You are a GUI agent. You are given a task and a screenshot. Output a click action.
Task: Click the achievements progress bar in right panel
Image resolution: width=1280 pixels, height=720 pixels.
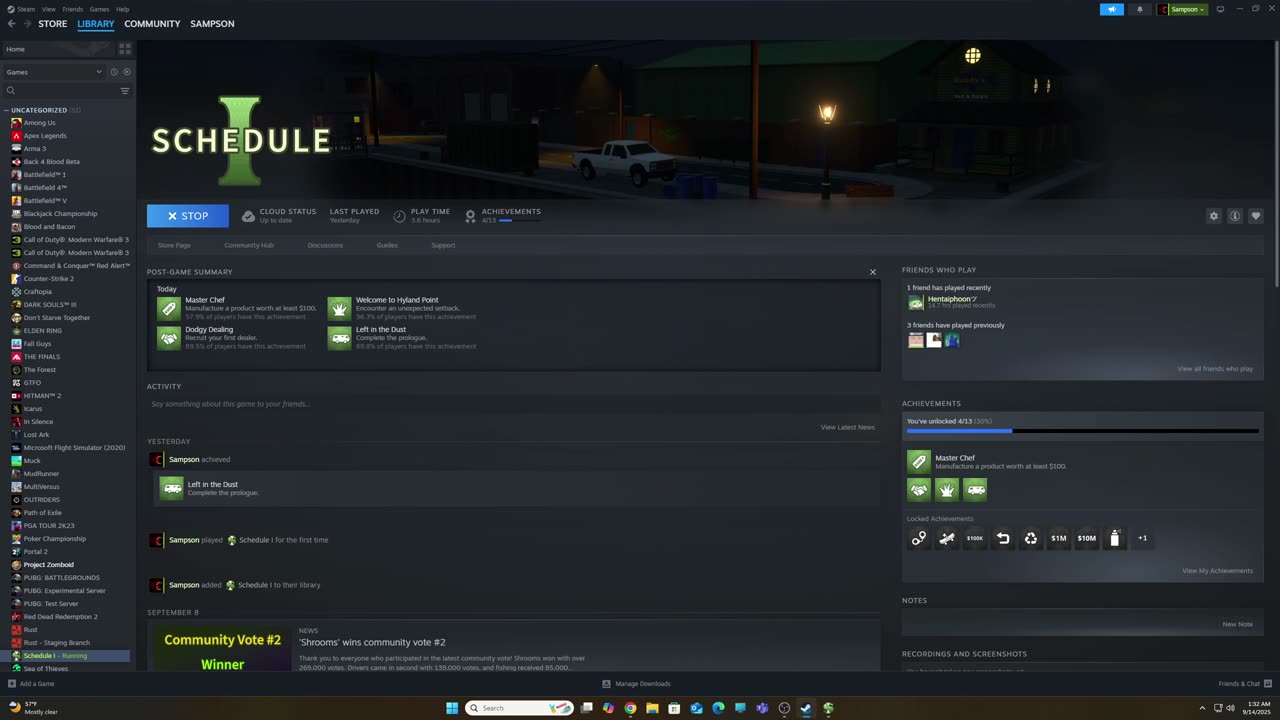(x=1082, y=431)
